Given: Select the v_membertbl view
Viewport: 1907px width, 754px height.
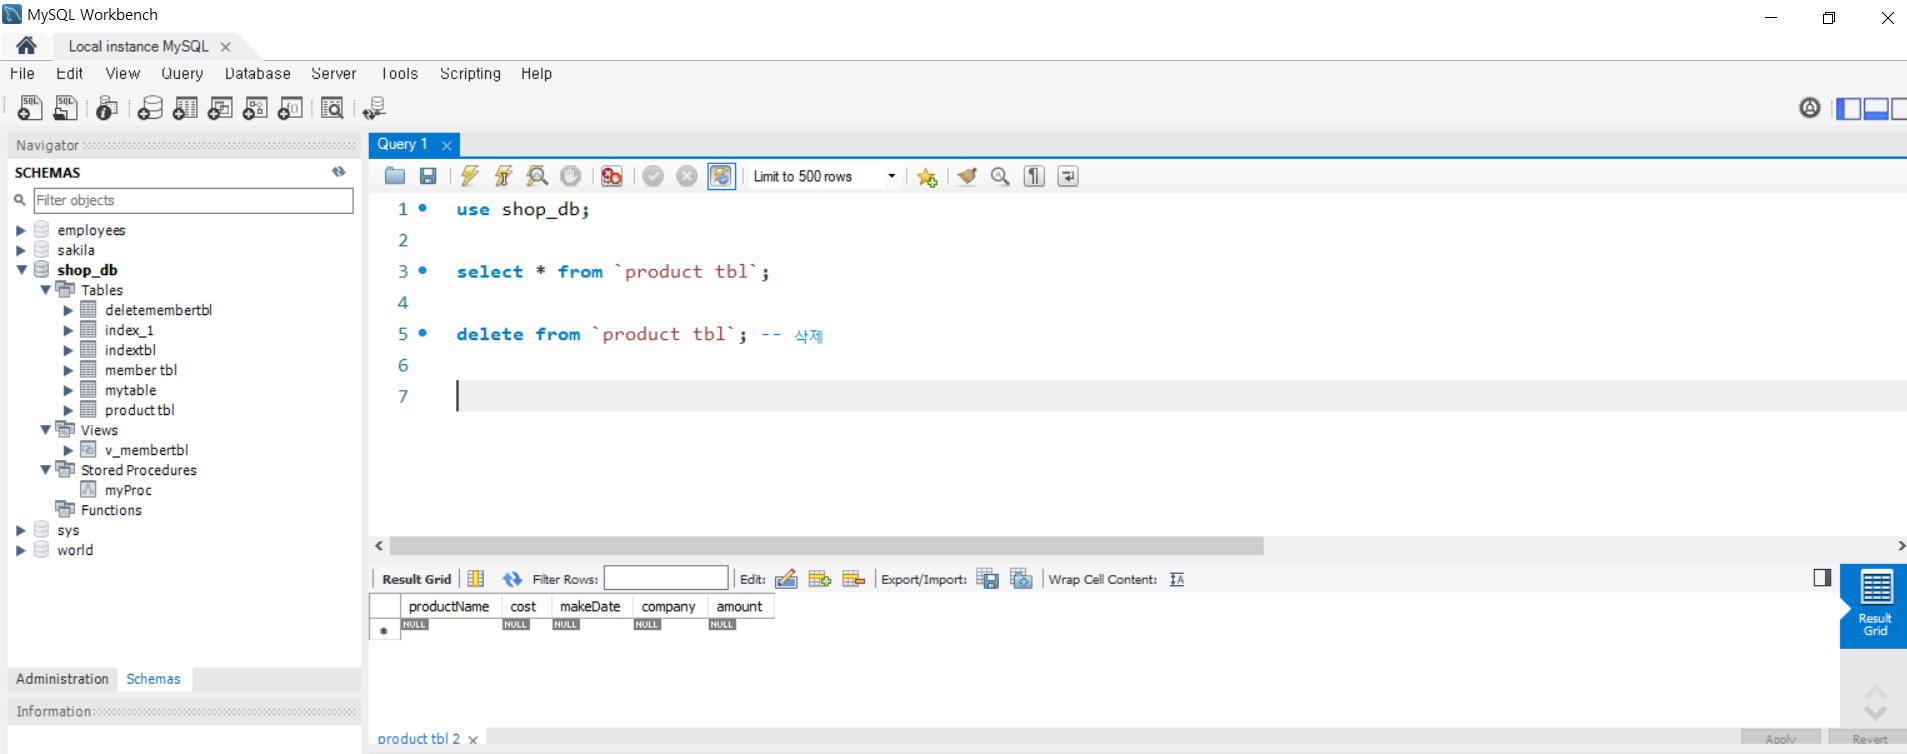Looking at the screenshot, I should coord(146,450).
